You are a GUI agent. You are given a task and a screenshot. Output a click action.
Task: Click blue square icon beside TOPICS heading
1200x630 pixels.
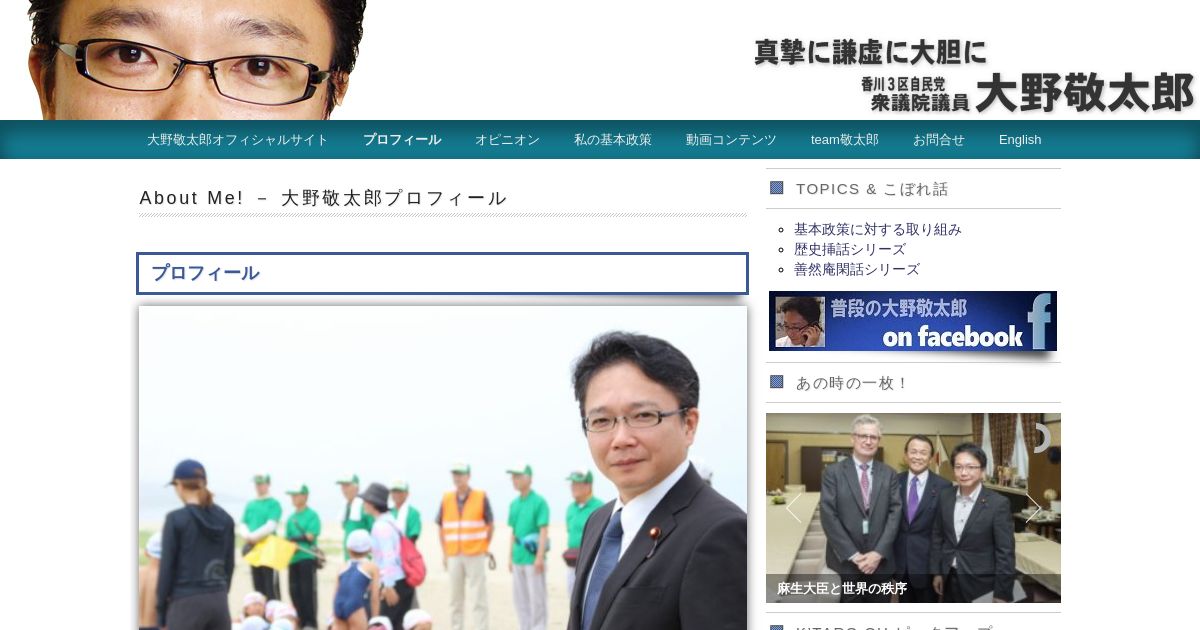[x=776, y=188]
